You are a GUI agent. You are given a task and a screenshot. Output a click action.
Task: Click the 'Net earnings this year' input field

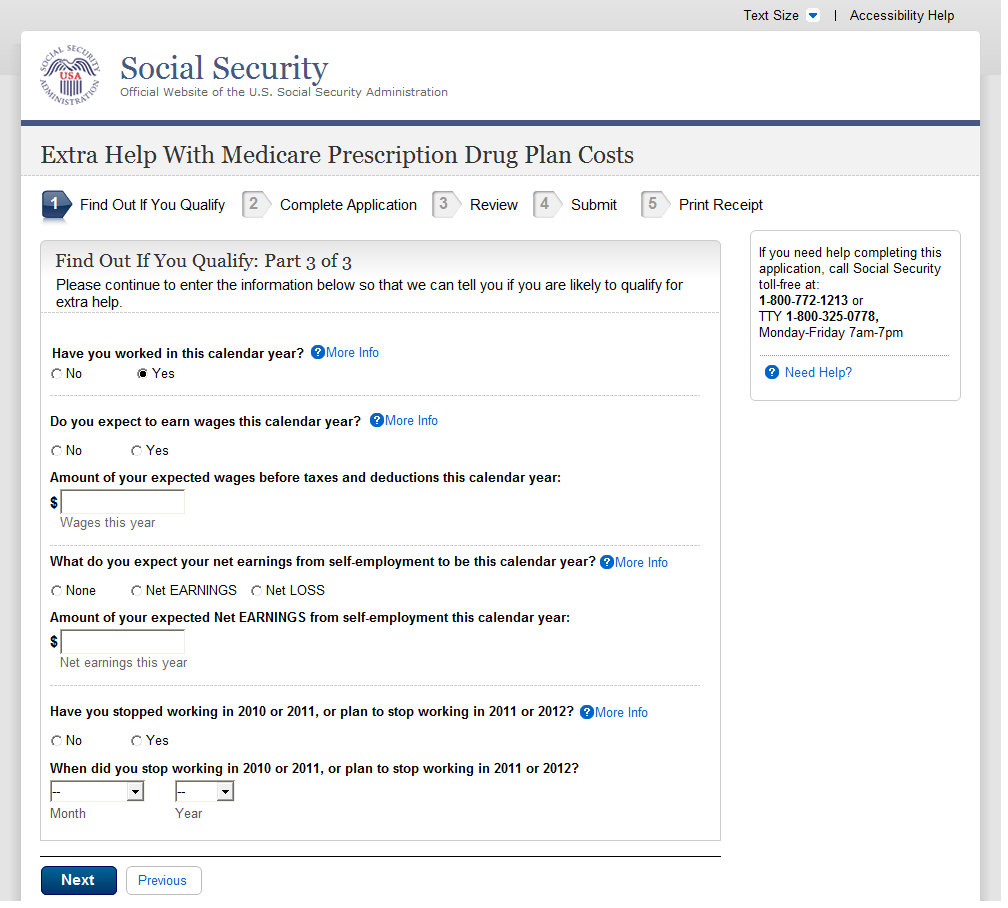(123, 642)
